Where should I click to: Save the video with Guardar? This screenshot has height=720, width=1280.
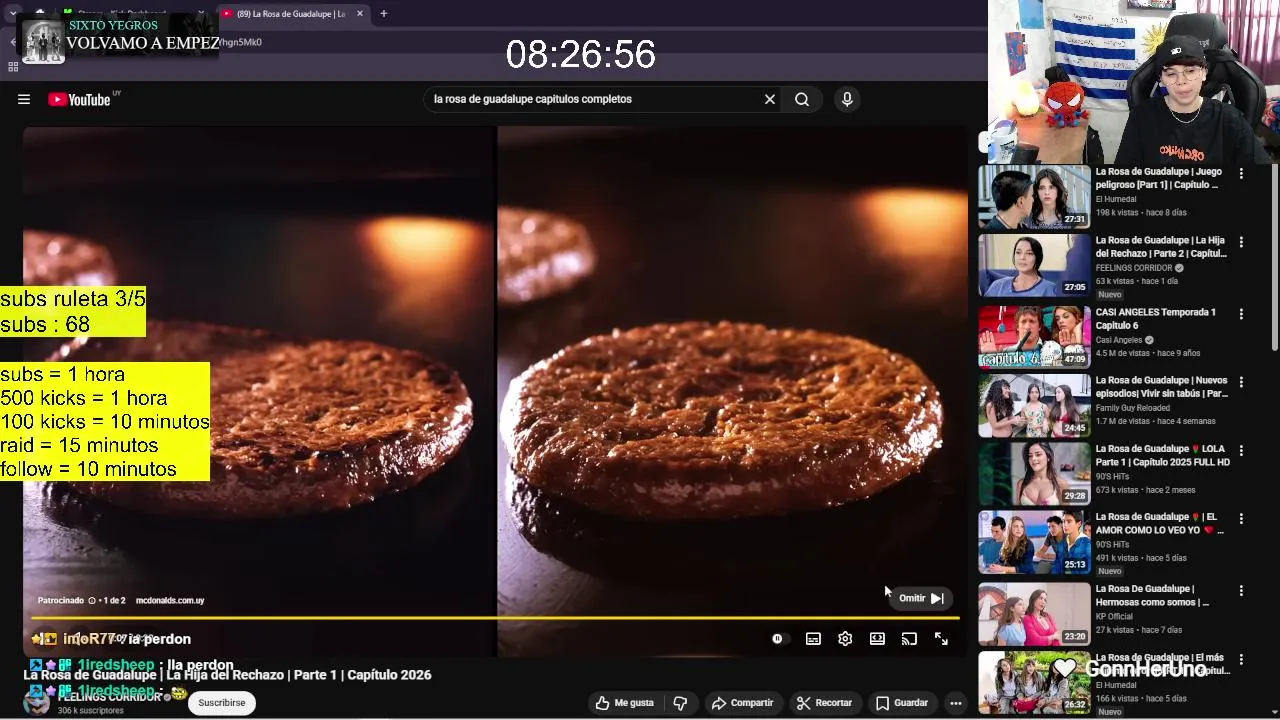pos(902,703)
